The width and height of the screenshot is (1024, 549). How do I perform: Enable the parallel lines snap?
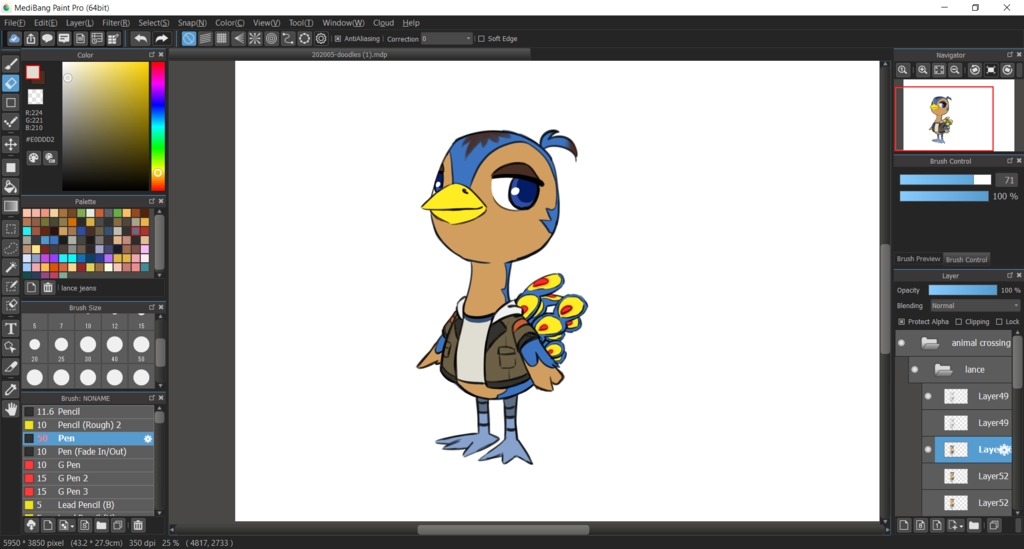[x=205, y=39]
